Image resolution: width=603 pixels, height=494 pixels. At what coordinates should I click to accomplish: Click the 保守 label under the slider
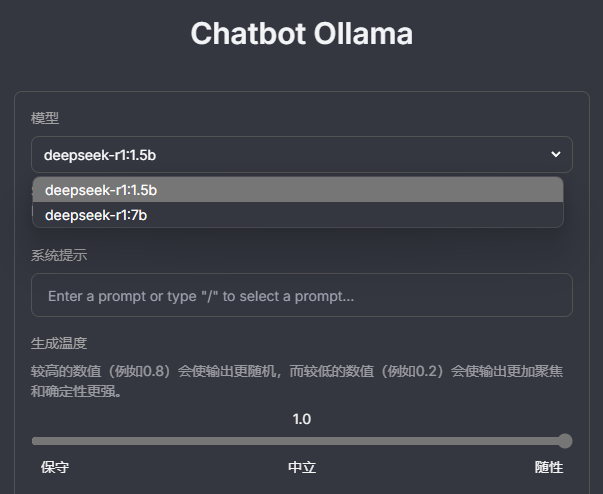click(55, 467)
